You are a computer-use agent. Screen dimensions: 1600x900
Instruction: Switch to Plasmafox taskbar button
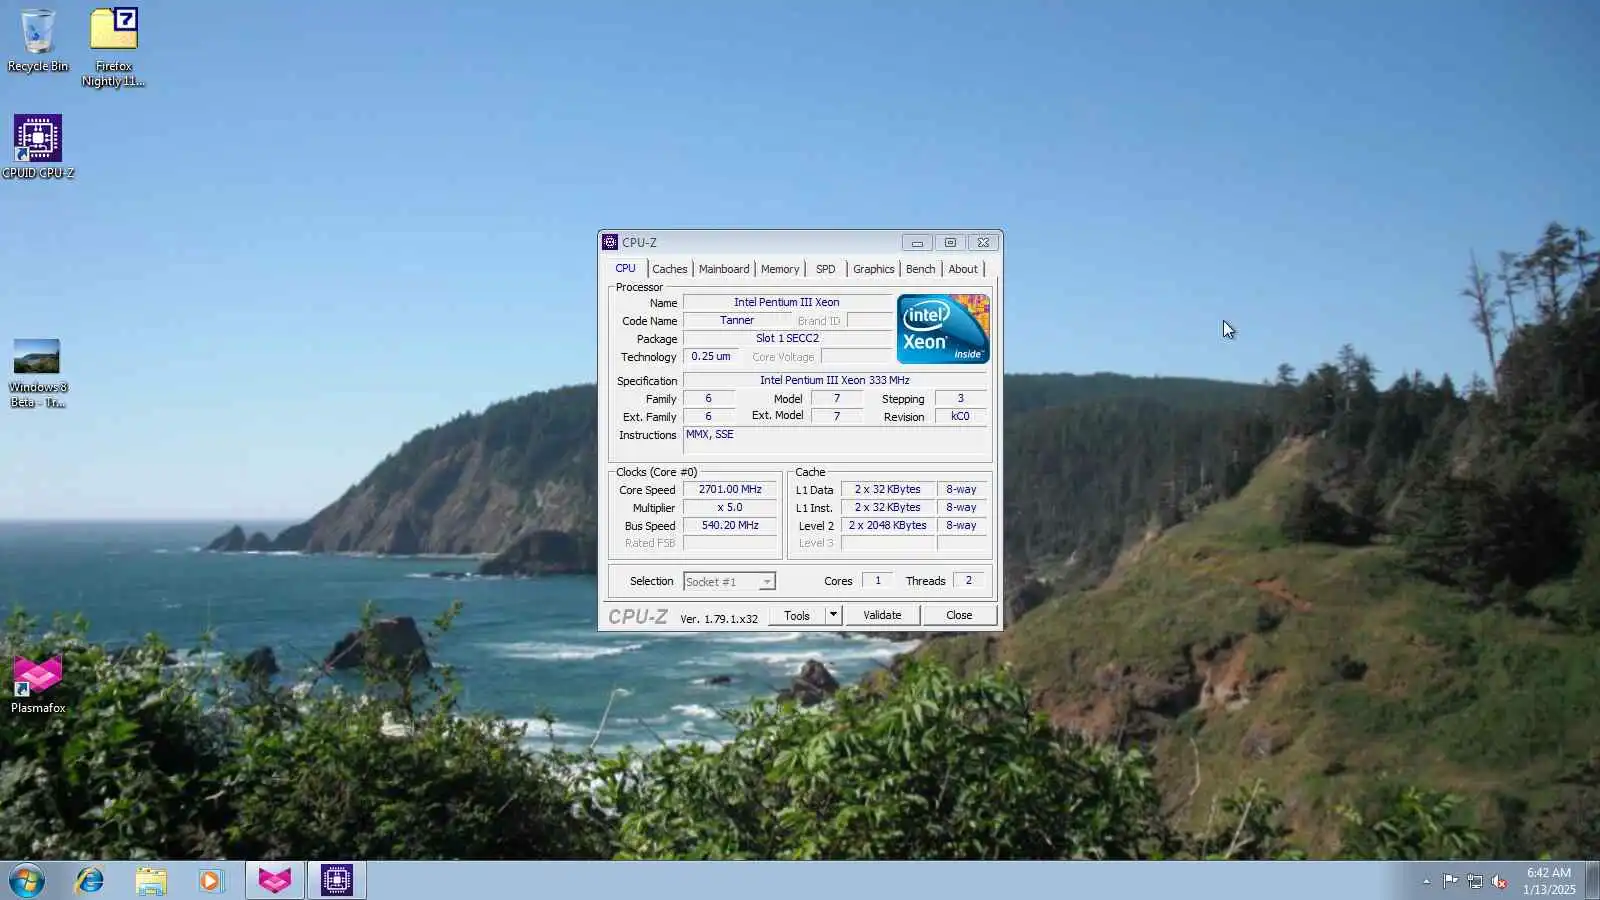275,881
